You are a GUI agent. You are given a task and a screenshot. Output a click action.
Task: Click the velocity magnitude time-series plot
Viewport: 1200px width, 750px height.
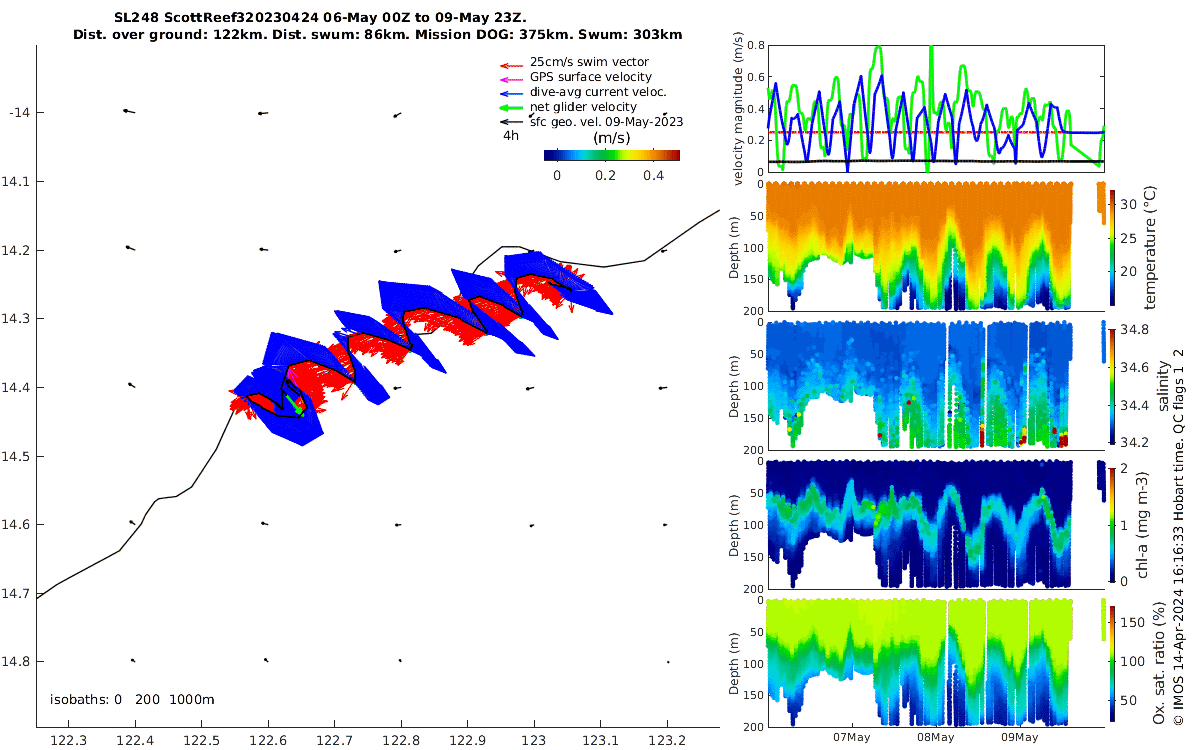pos(936,109)
